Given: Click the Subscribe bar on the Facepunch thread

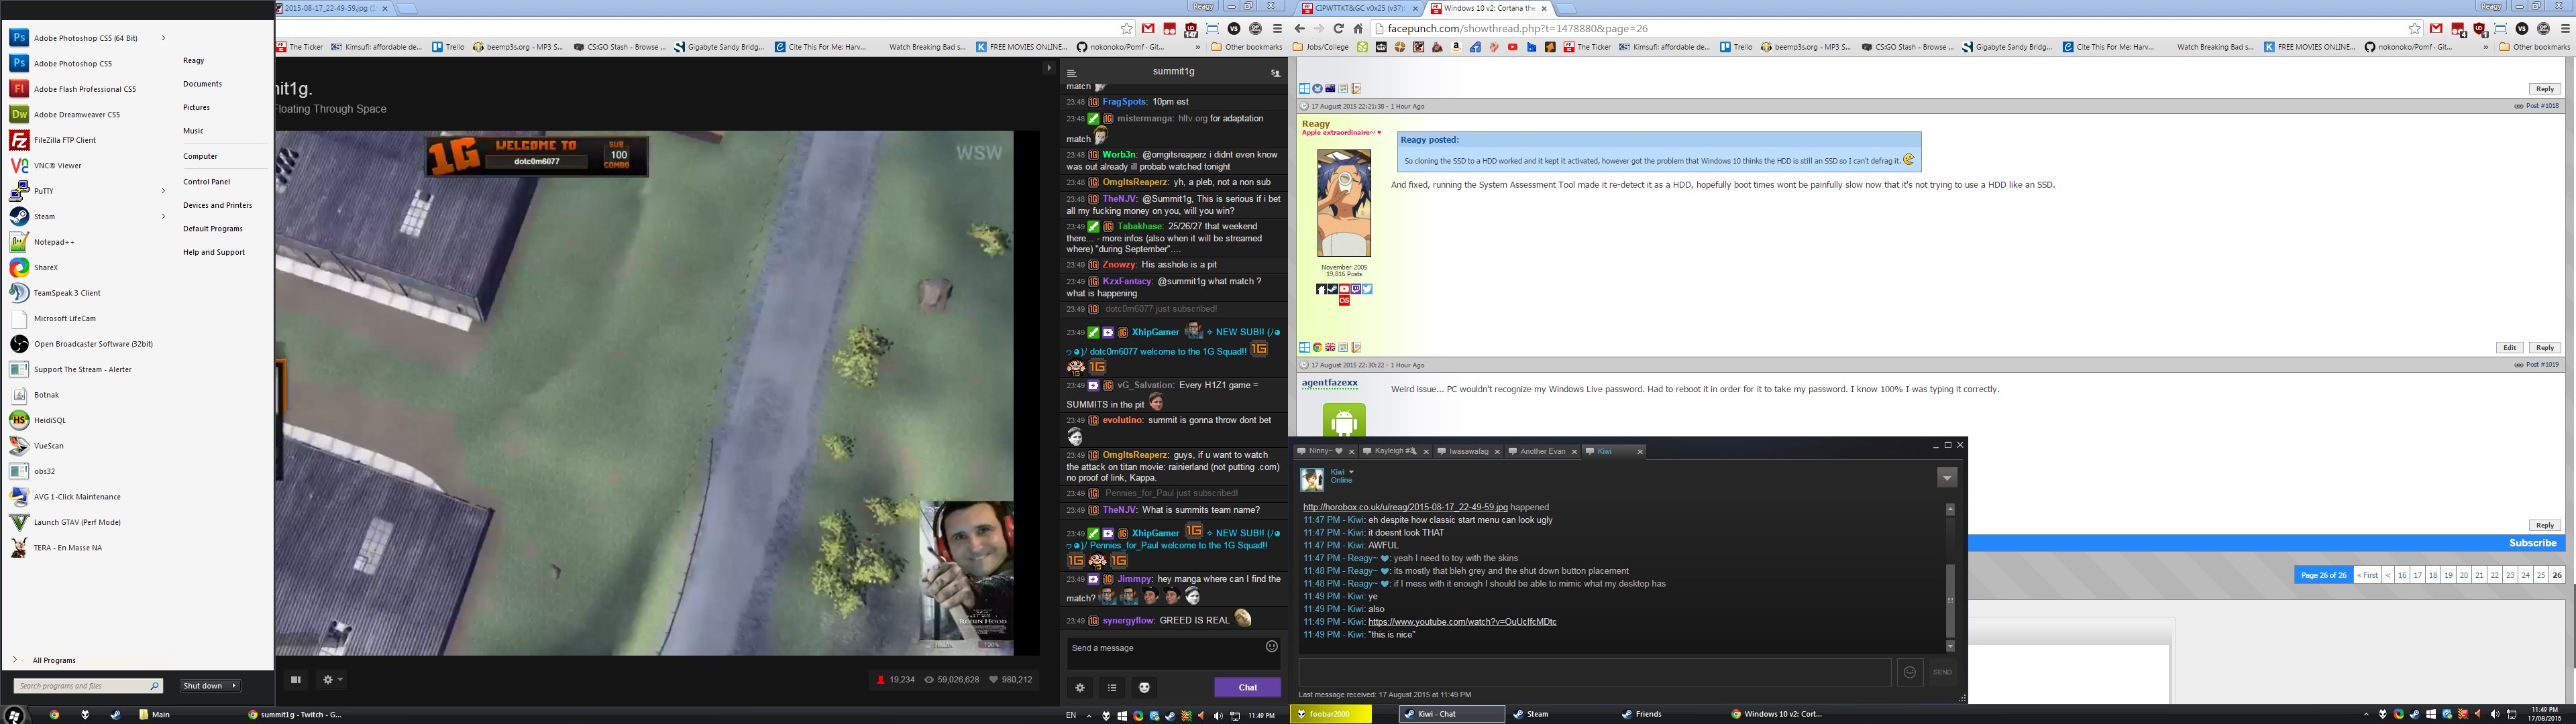Looking at the screenshot, I should 2532,544.
